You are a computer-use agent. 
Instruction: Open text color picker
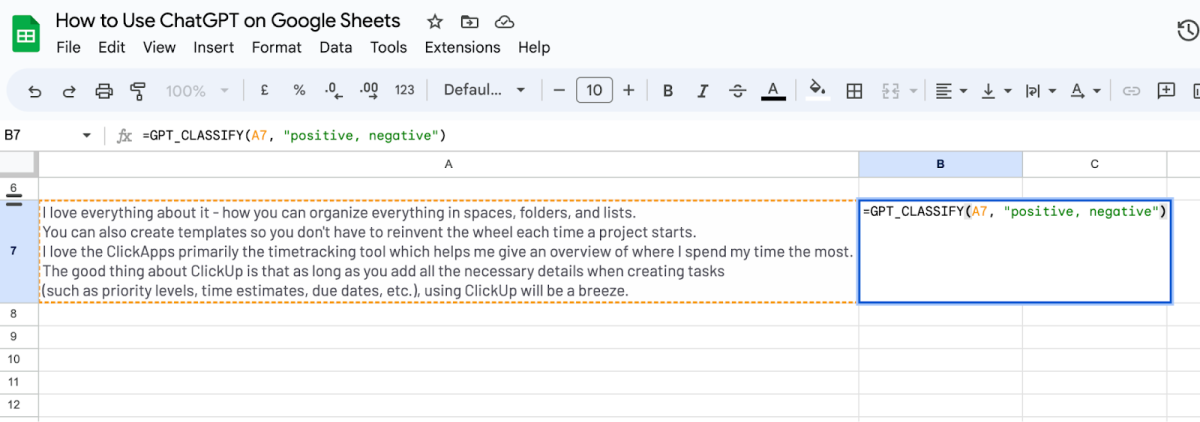772,90
